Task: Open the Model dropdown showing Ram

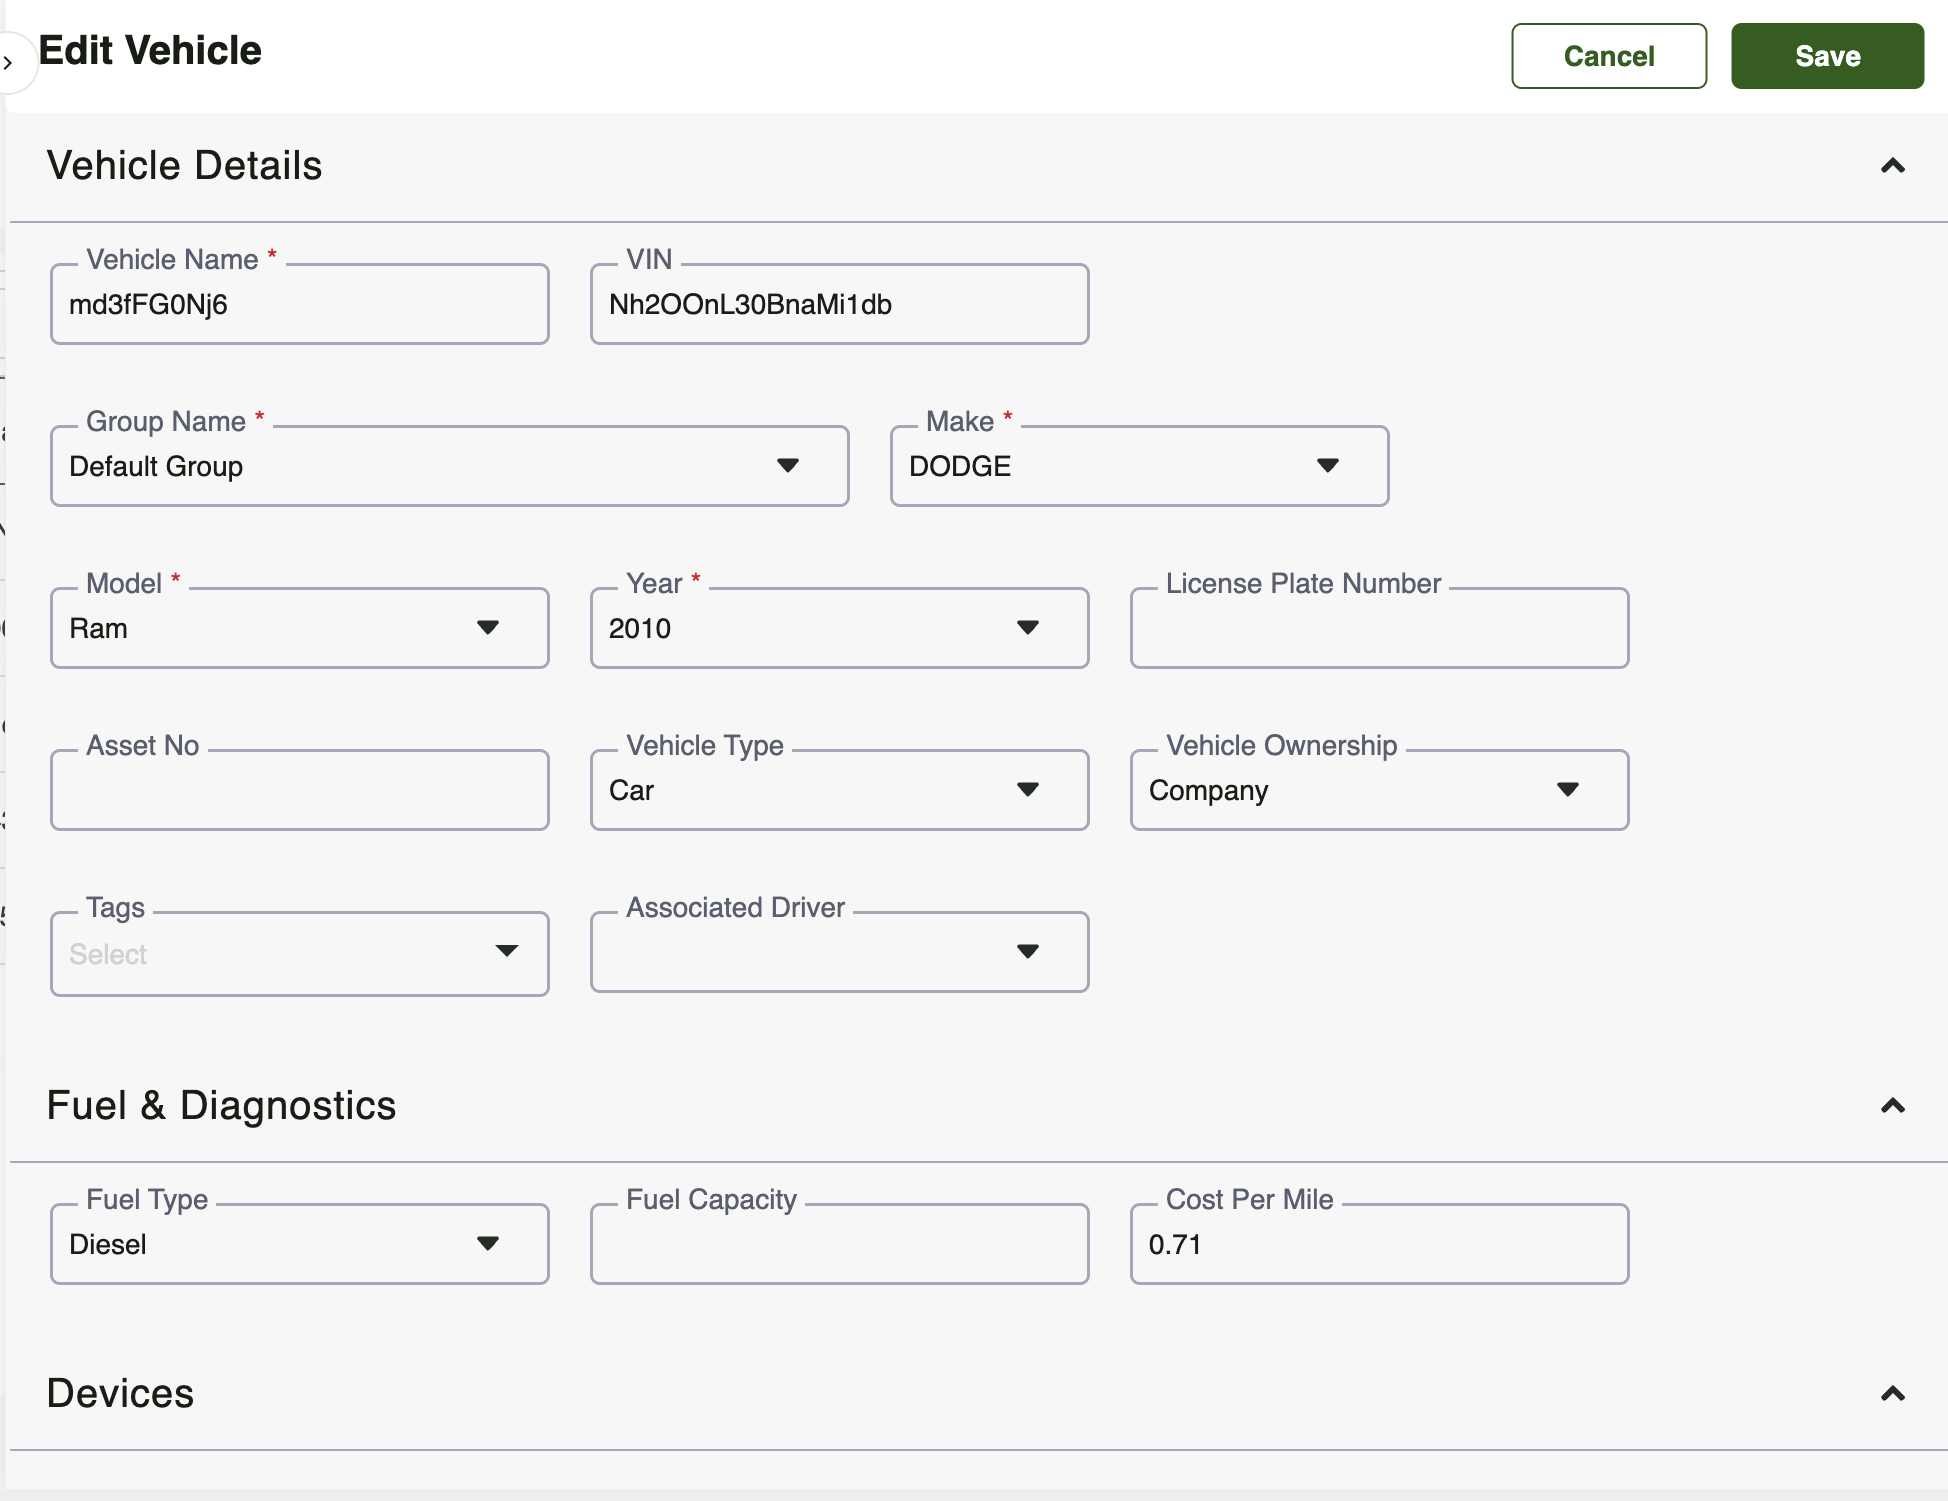Action: tap(299, 628)
